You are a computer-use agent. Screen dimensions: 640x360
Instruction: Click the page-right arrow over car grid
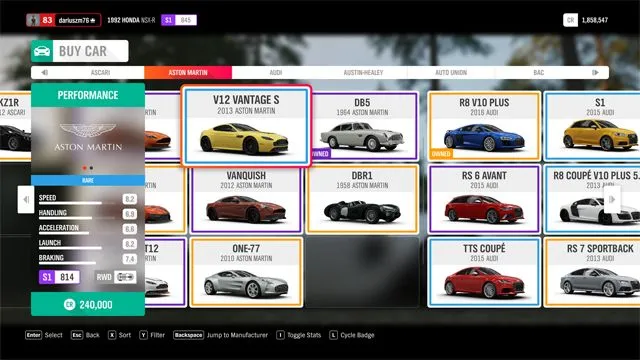612,199
